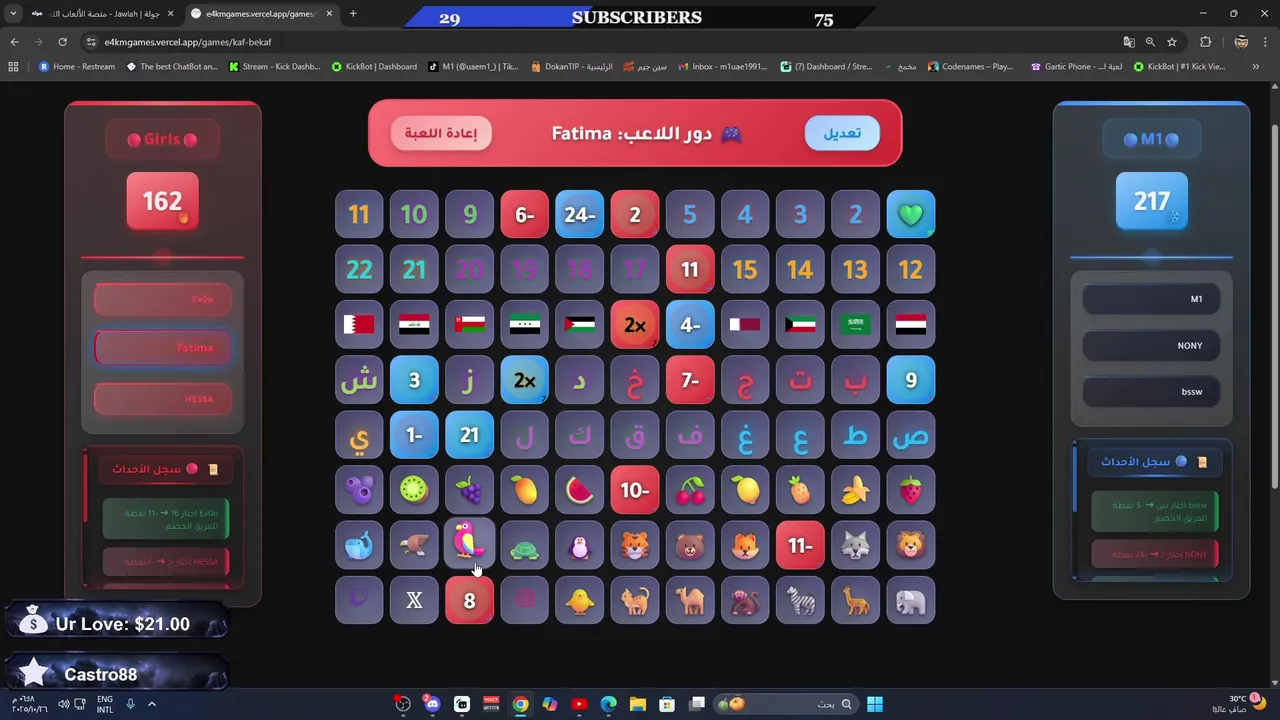Open the KickBot | Dashboard bookmark
Screen dimensions: 1280x720
[374, 67]
